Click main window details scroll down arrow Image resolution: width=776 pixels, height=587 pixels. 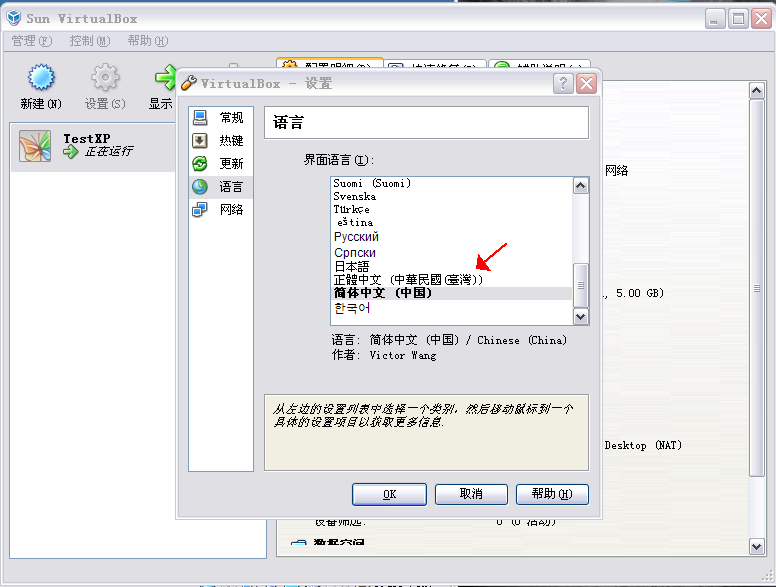point(756,546)
